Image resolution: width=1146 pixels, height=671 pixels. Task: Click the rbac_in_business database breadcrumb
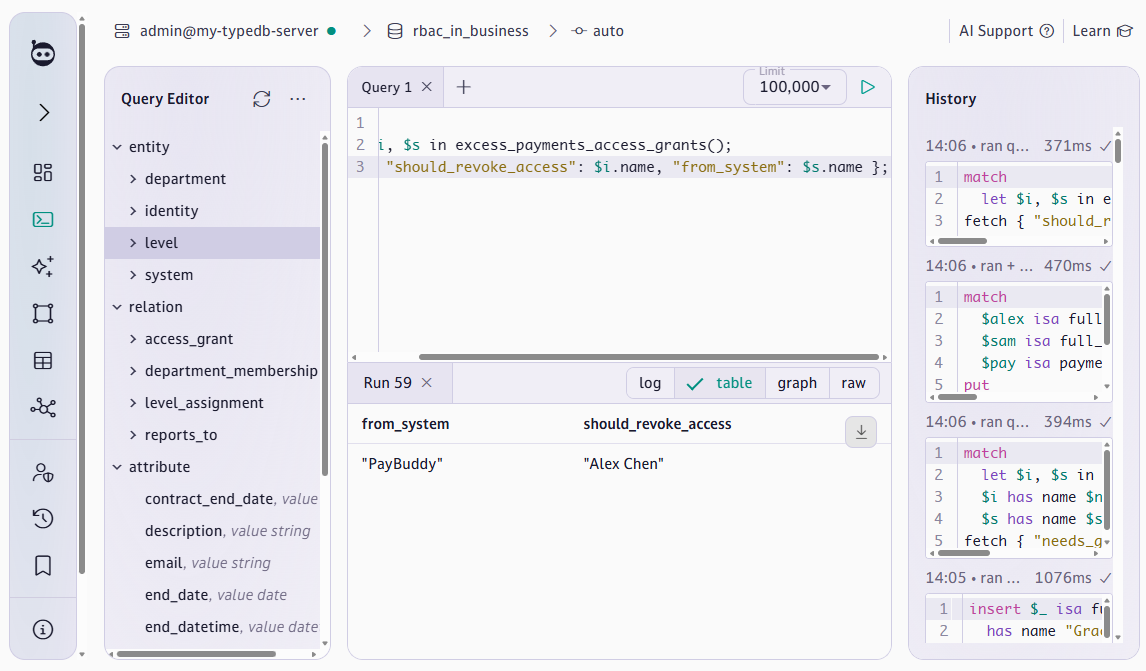pos(471,31)
